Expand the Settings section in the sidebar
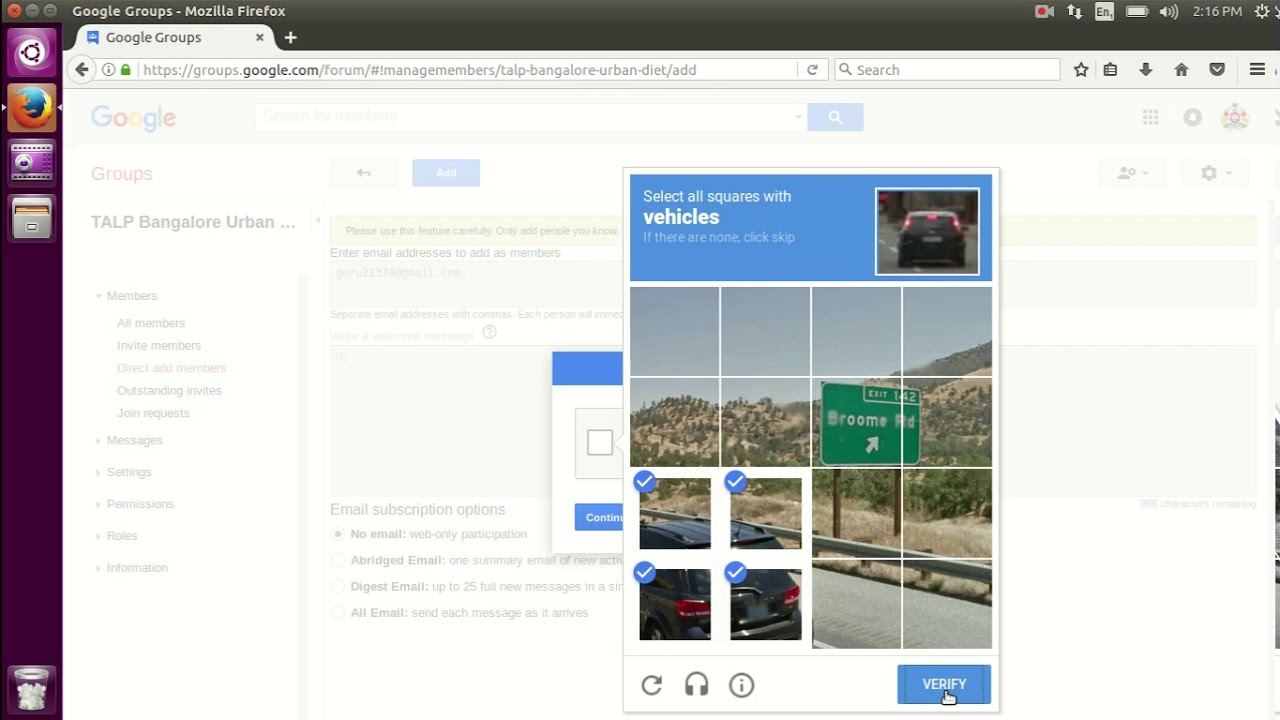Viewport: 1280px width, 720px height. pyautogui.click(x=99, y=472)
